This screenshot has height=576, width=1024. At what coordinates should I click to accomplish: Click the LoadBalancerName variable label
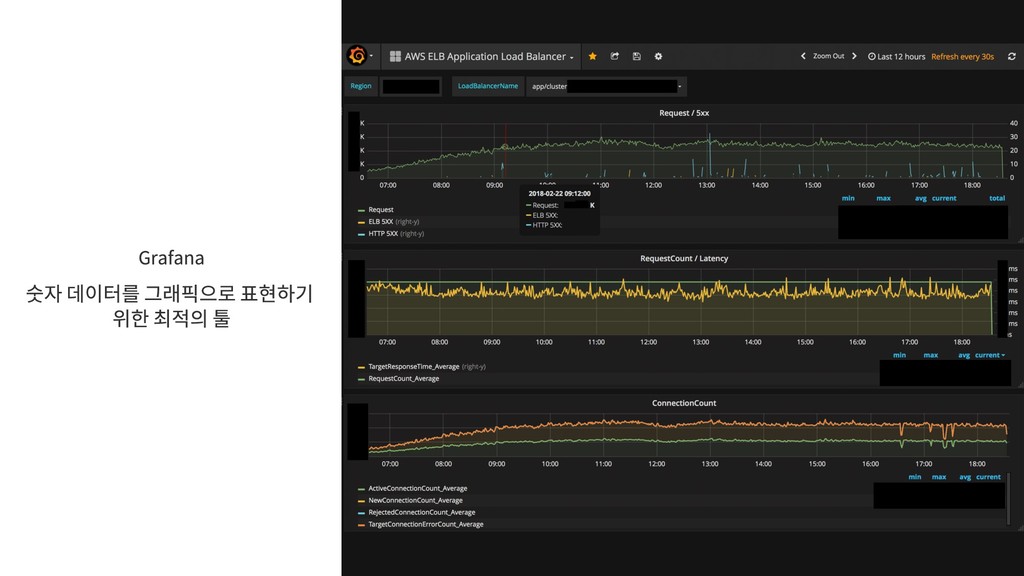[488, 86]
